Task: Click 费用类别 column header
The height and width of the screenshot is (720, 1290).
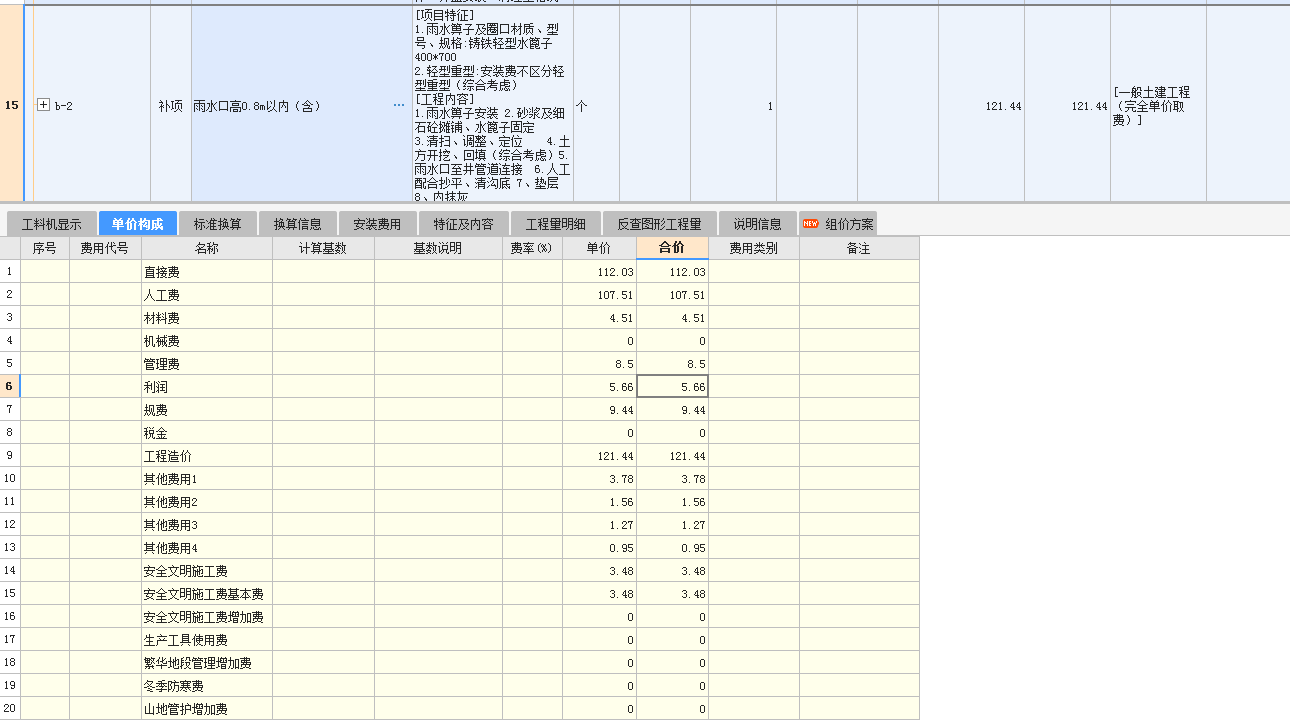Action: [754, 248]
